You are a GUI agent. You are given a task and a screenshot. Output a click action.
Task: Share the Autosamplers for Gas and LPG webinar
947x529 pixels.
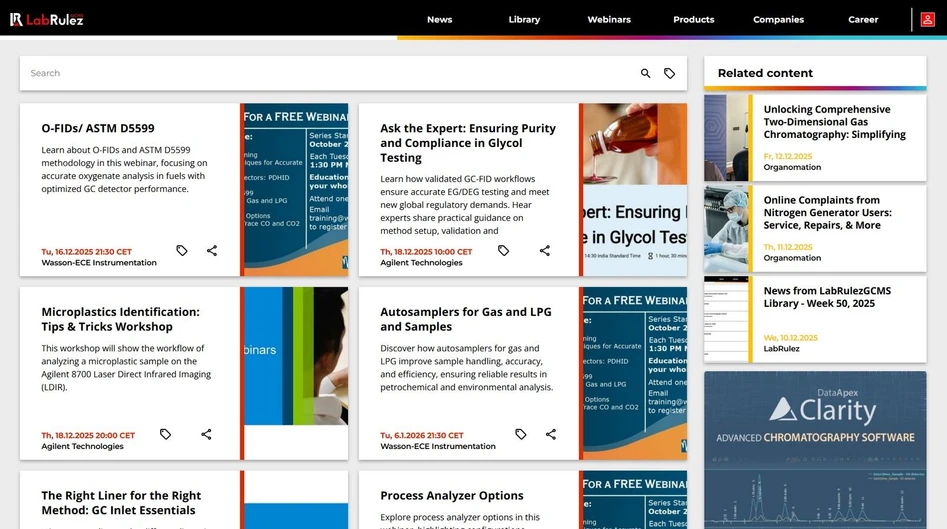pyautogui.click(x=551, y=434)
